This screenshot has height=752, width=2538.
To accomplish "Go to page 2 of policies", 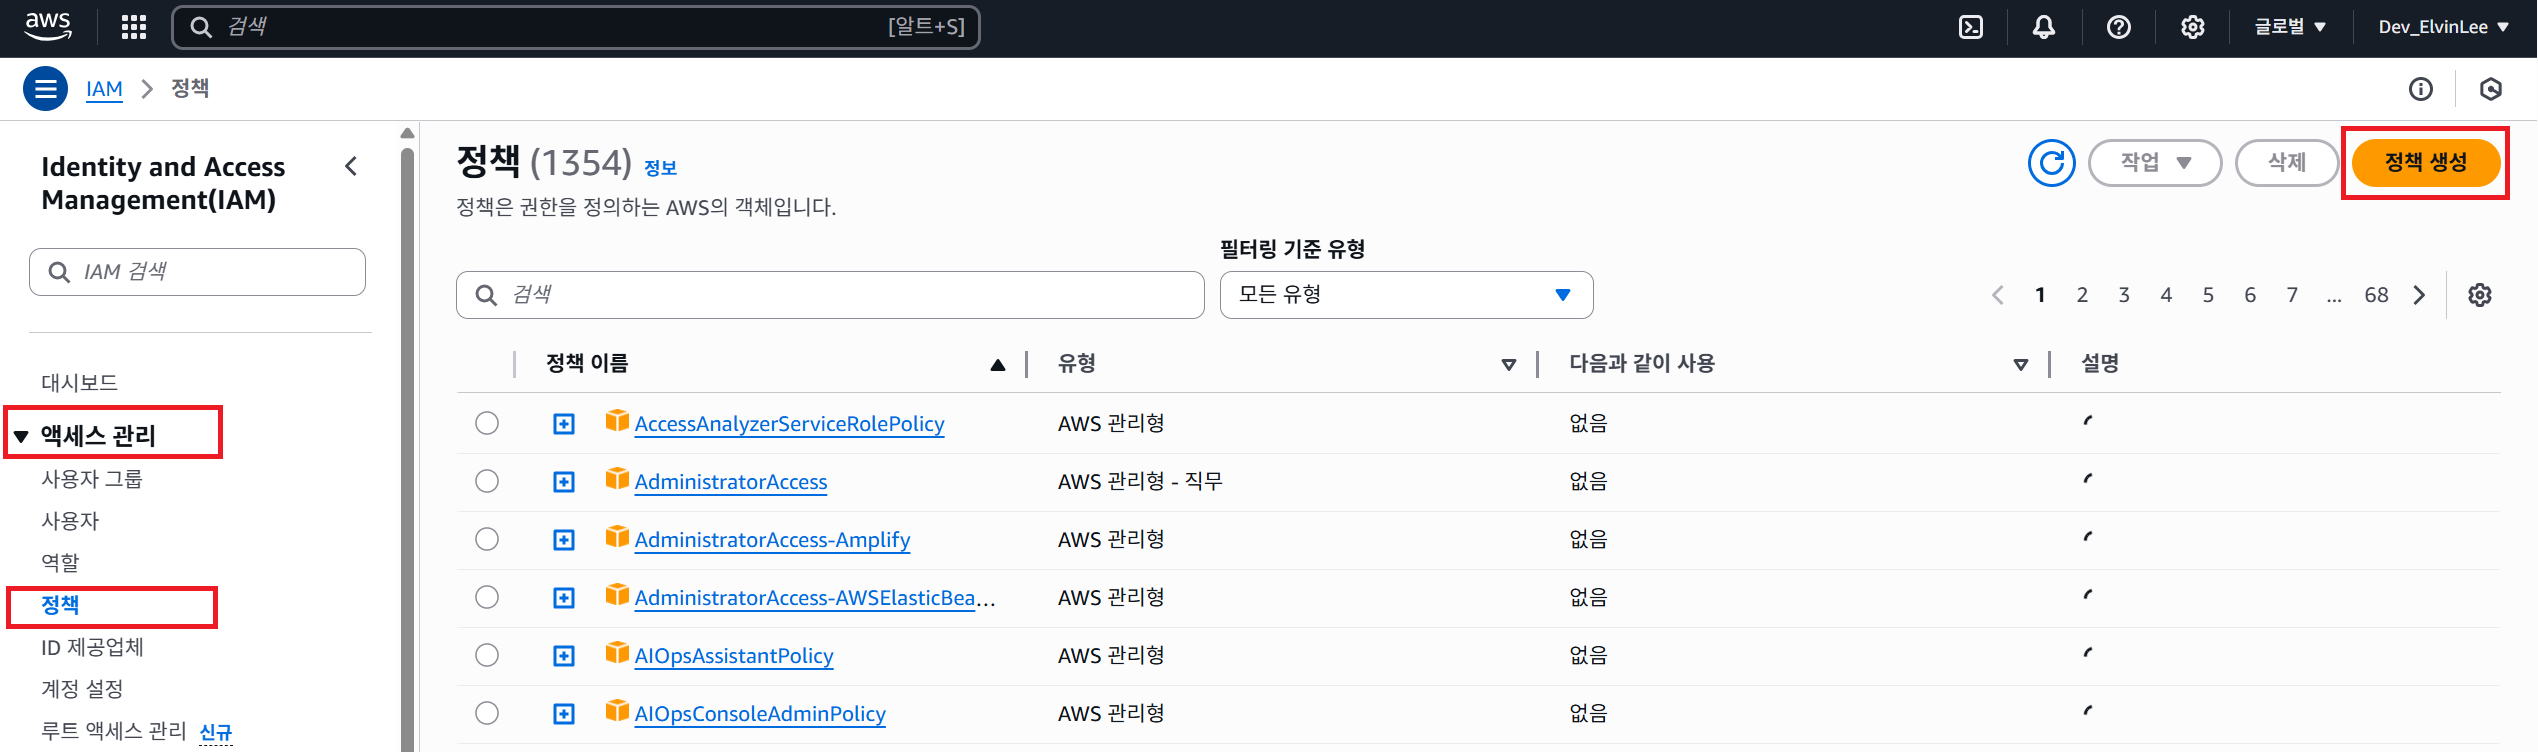I will 2082,295.
